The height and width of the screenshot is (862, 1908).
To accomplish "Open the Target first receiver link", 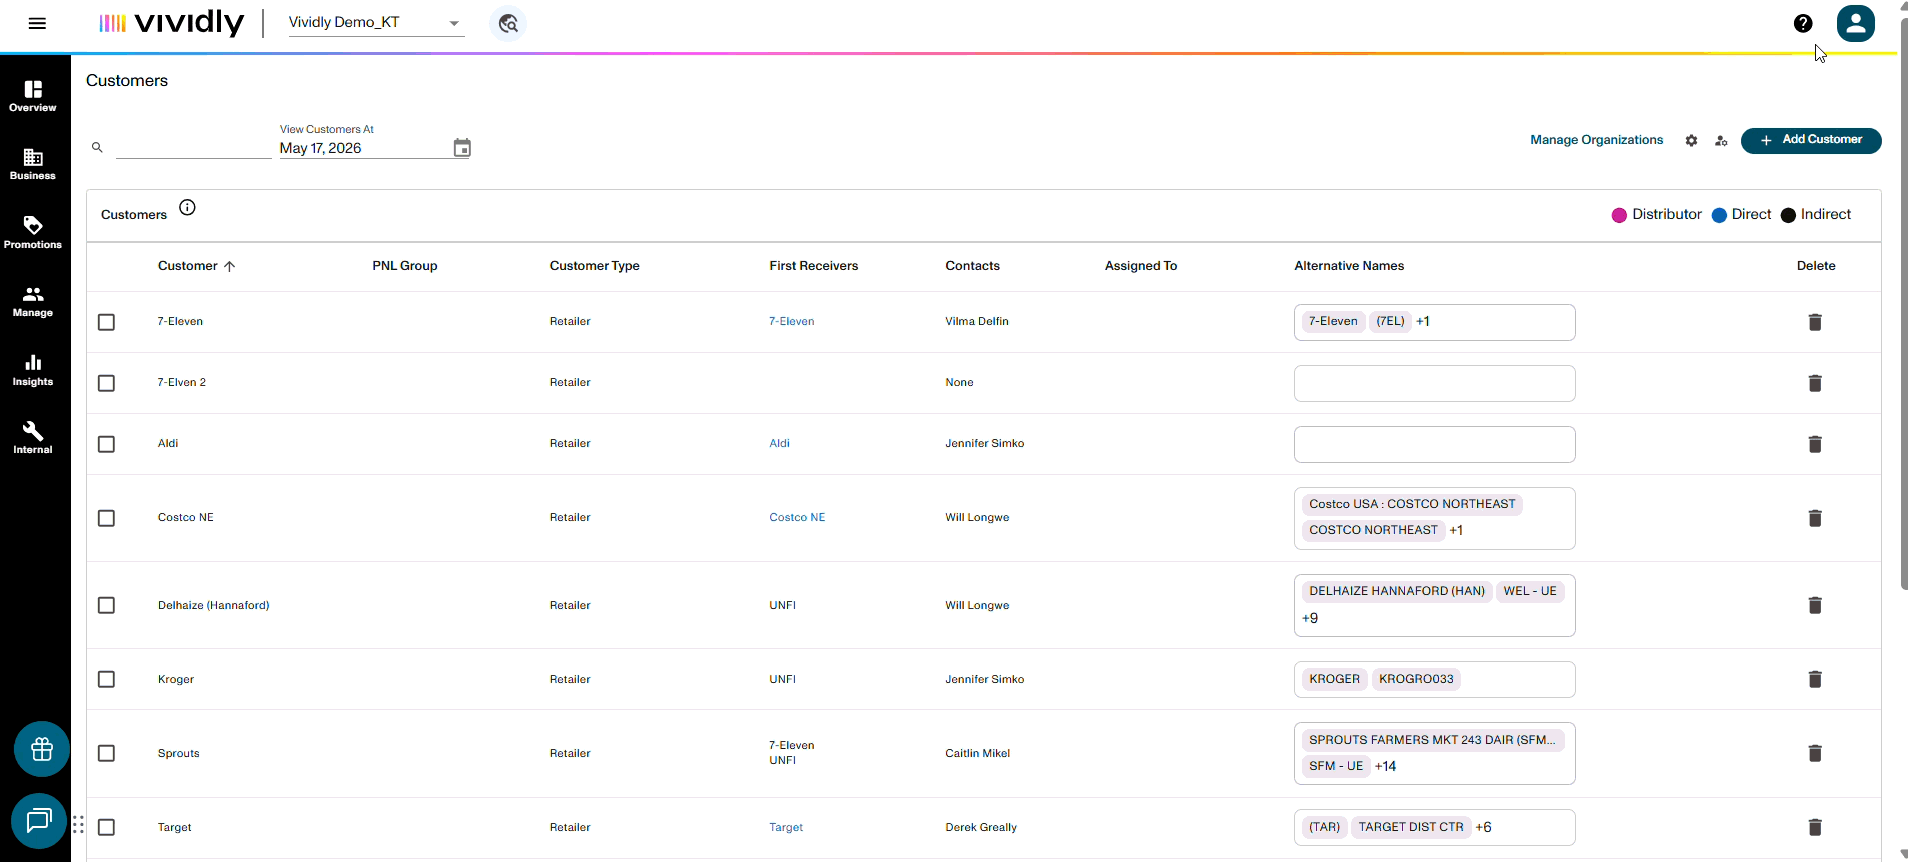I will (x=786, y=827).
